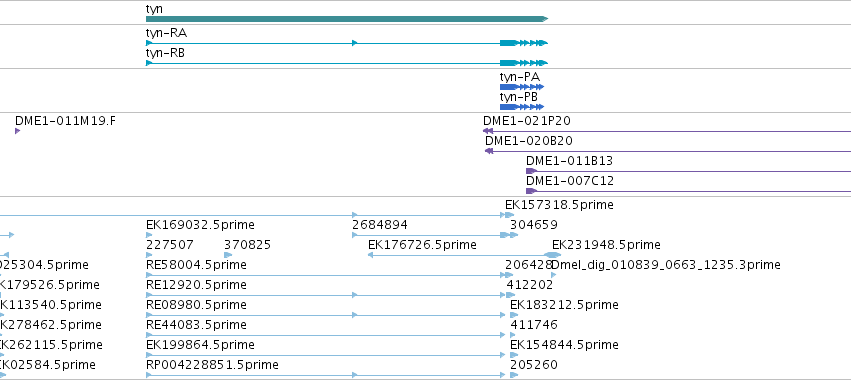Select the tyn-PA protein glyph
The width and height of the screenshot is (851, 380).
(522, 87)
